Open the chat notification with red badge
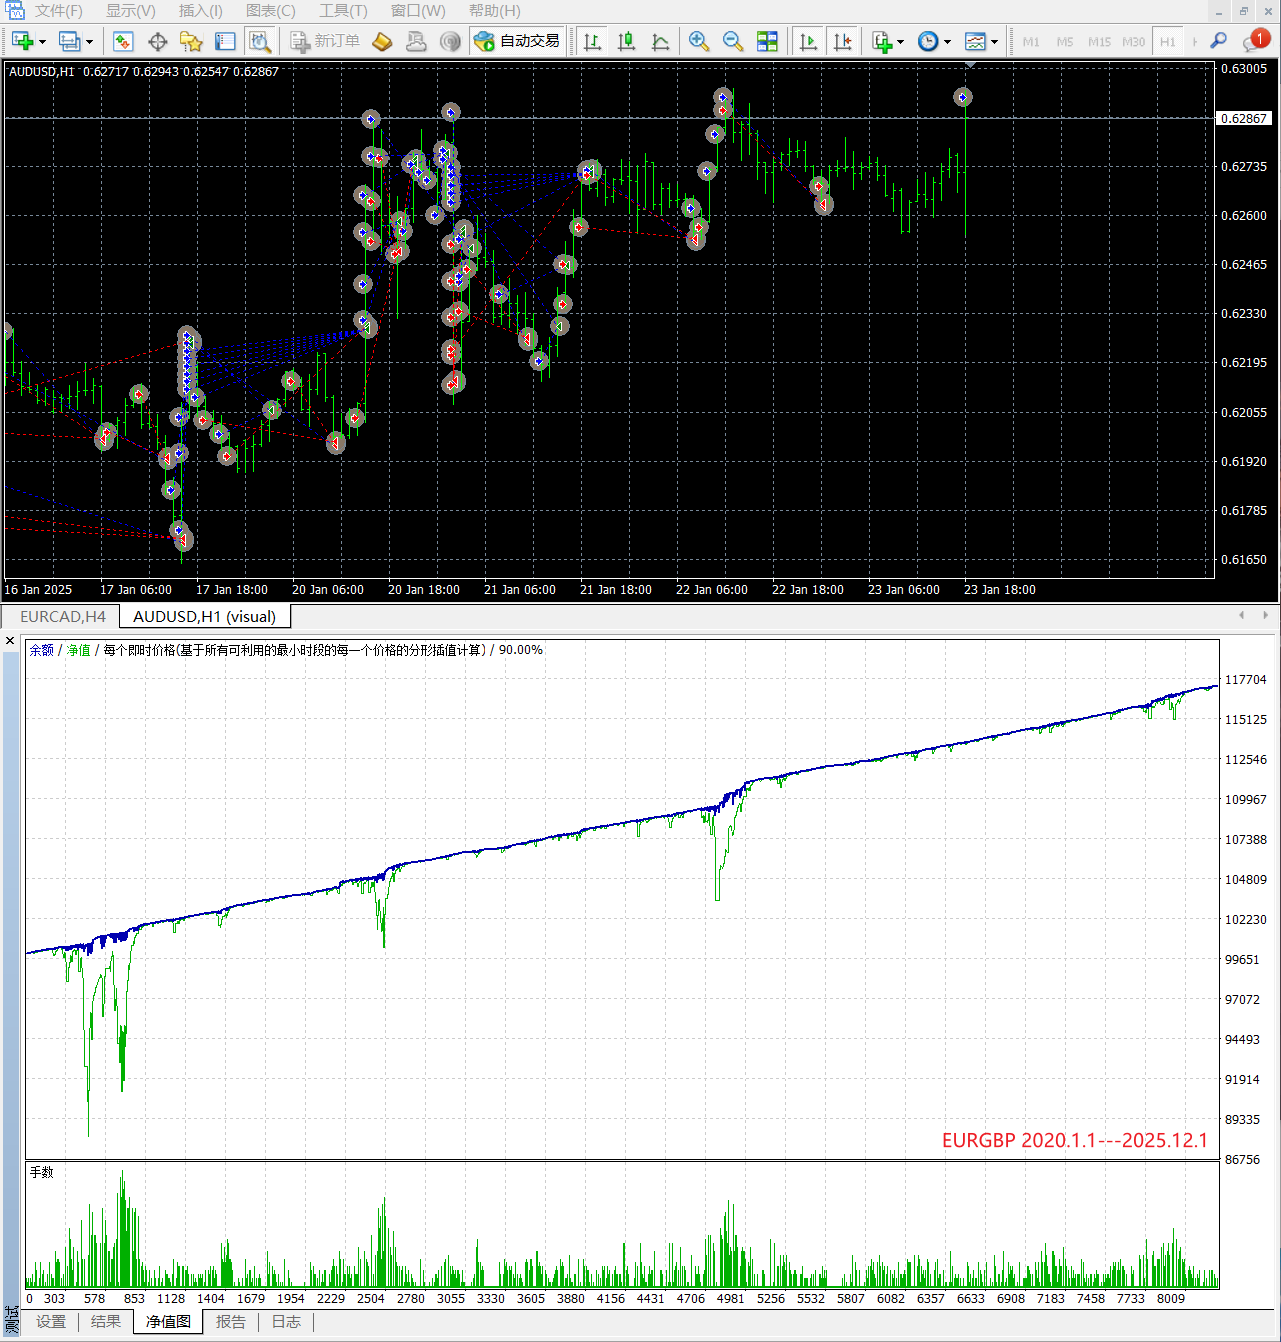 (1253, 41)
